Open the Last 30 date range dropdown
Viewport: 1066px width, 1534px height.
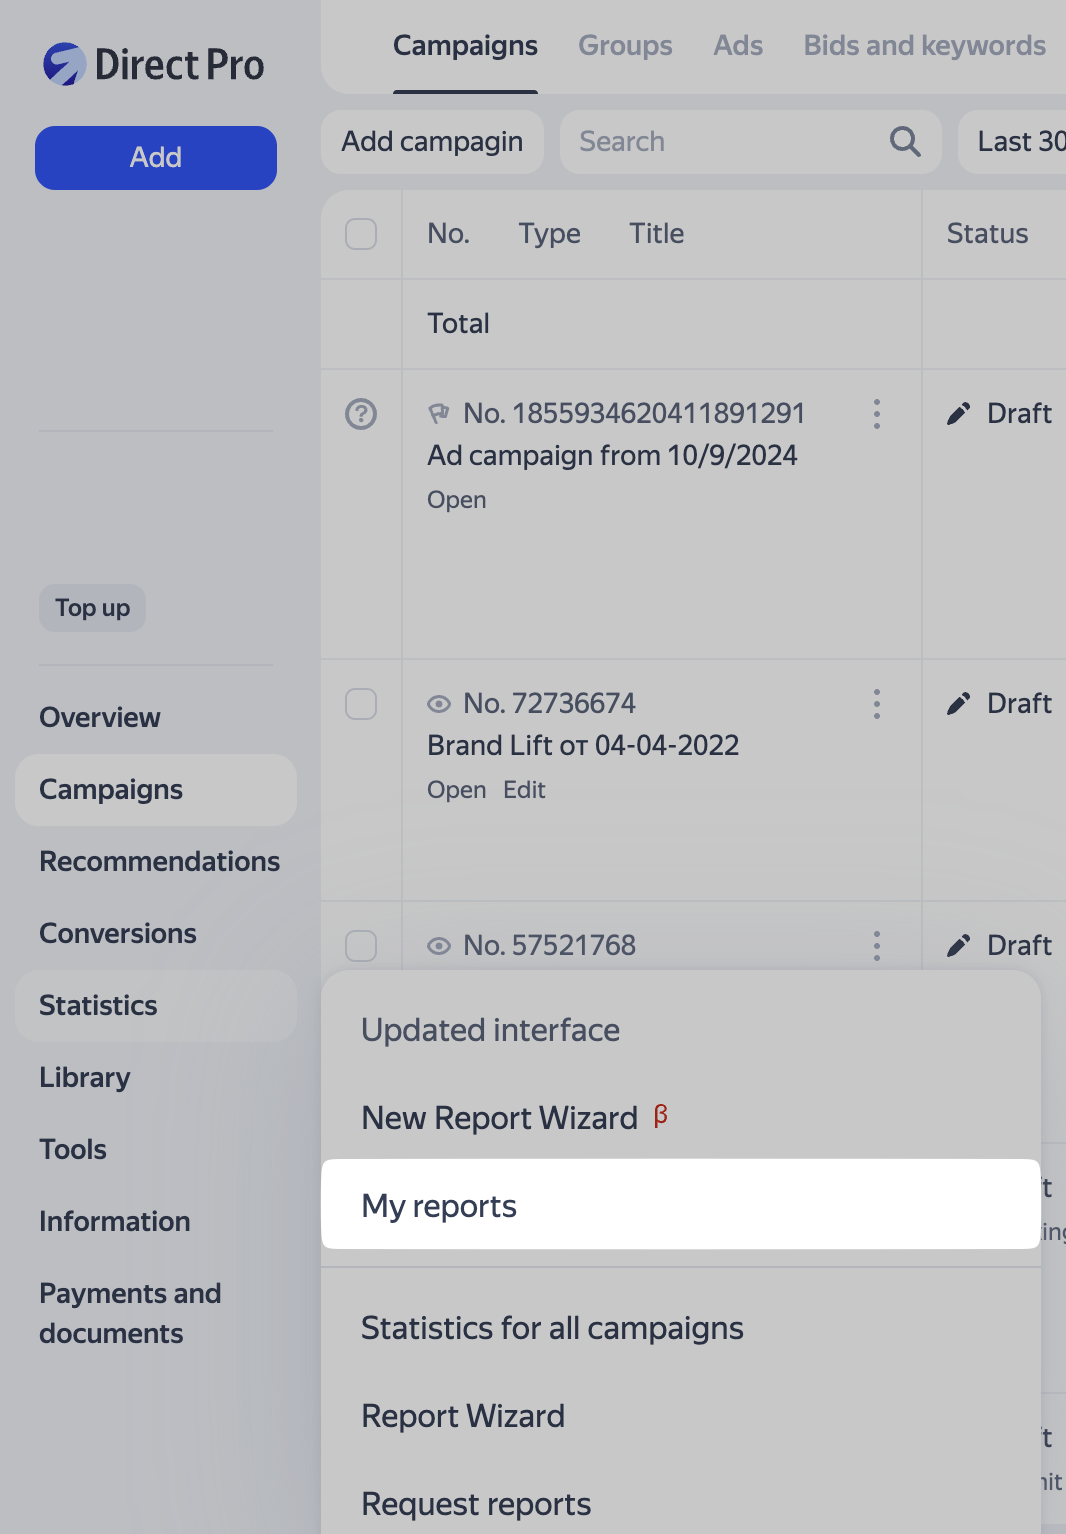(x=1015, y=142)
